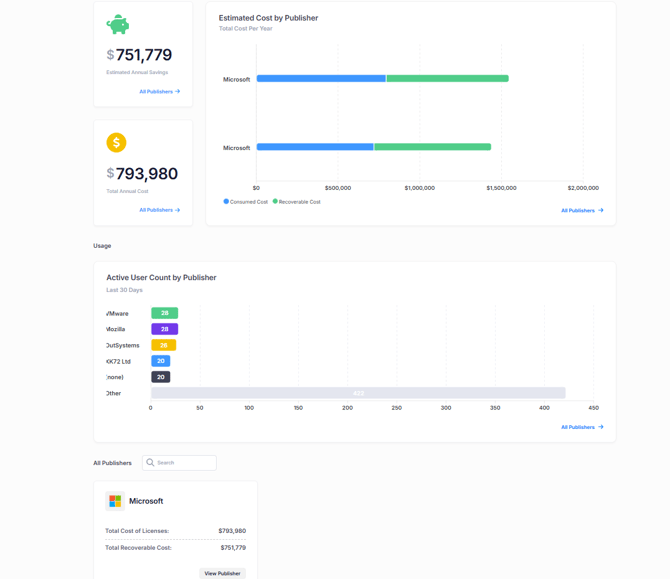670x579 pixels.
Task: Click the Active User Count by Publisher title
Action: coord(161,277)
